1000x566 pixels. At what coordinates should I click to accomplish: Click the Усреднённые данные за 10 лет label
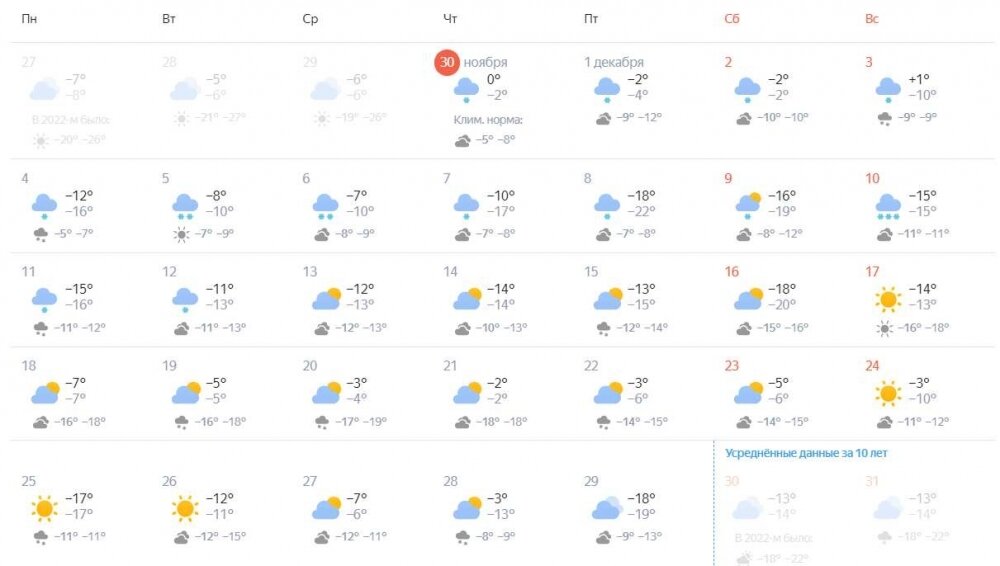coord(806,452)
